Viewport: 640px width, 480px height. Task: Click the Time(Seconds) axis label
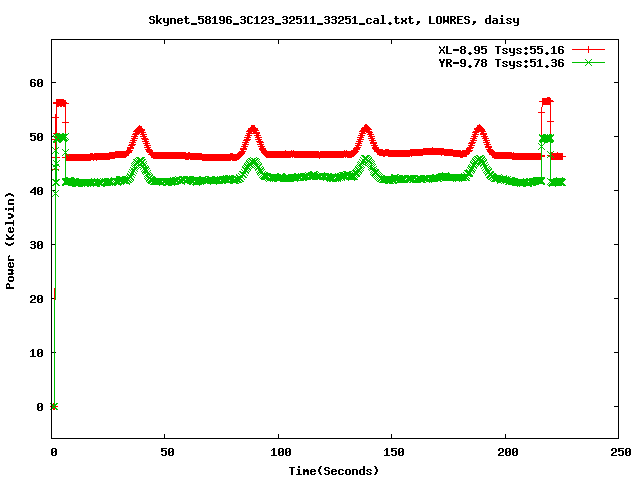tap(334, 471)
